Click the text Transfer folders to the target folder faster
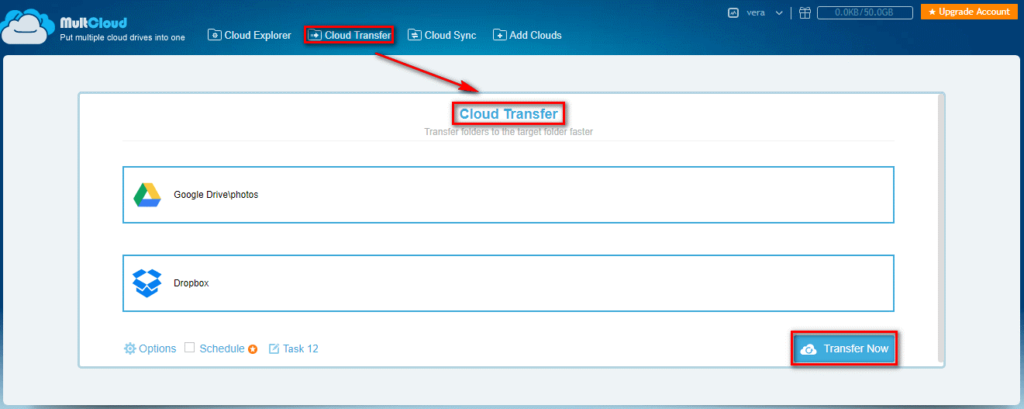The image size is (1024, 409). click(x=508, y=132)
